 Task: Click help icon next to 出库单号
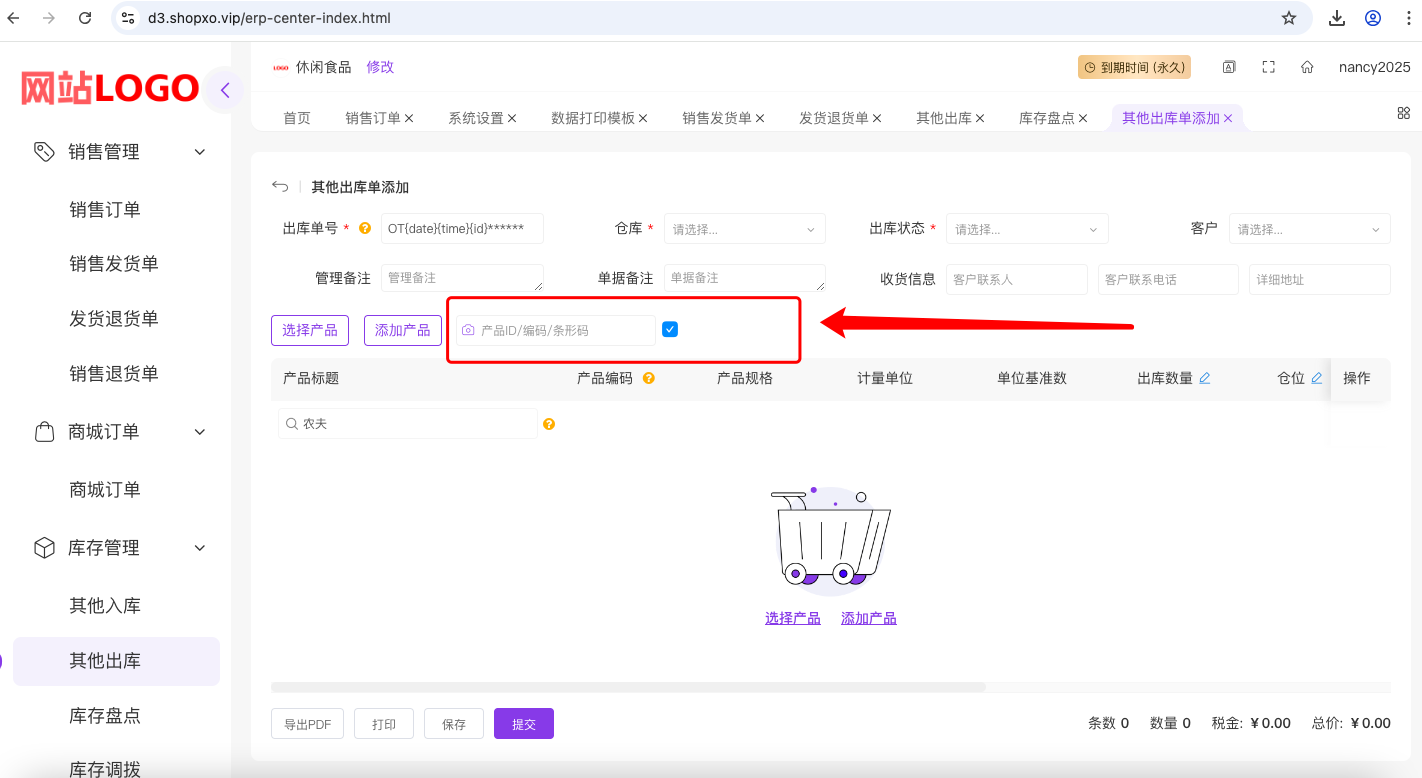point(365,228)
